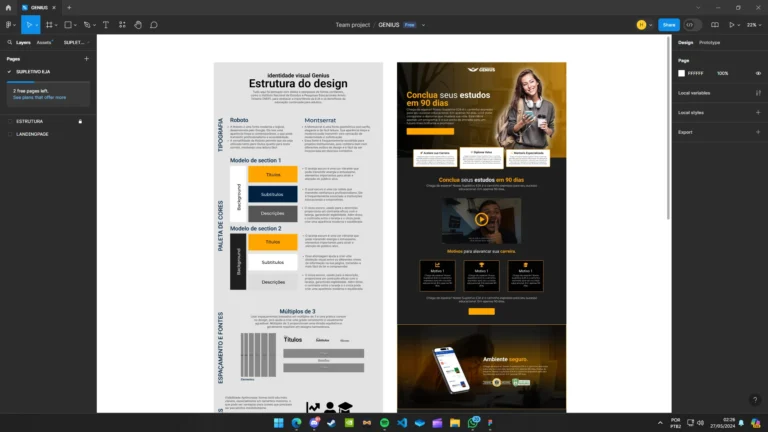
Task: Open the Figma main menu
Action: (9, 24)
